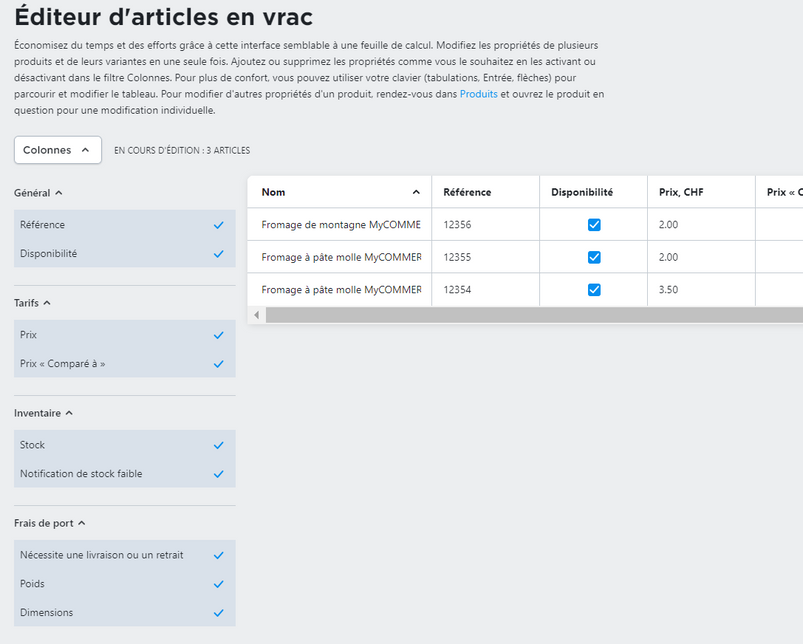Edit price 2.00 for reference 12355
The height and width of the screenshot is (644, 803).
pyautogui.click(x=702, y=257)
